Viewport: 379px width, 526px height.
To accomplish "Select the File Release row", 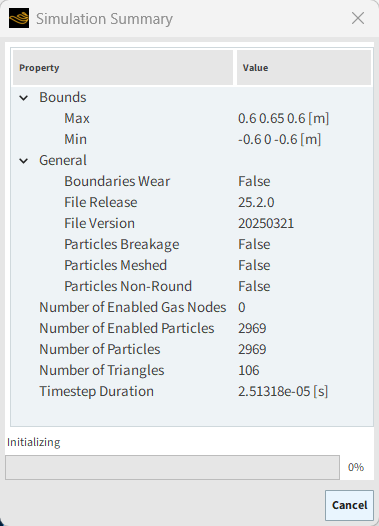I will pyautogui.click(x=192, y=202).
